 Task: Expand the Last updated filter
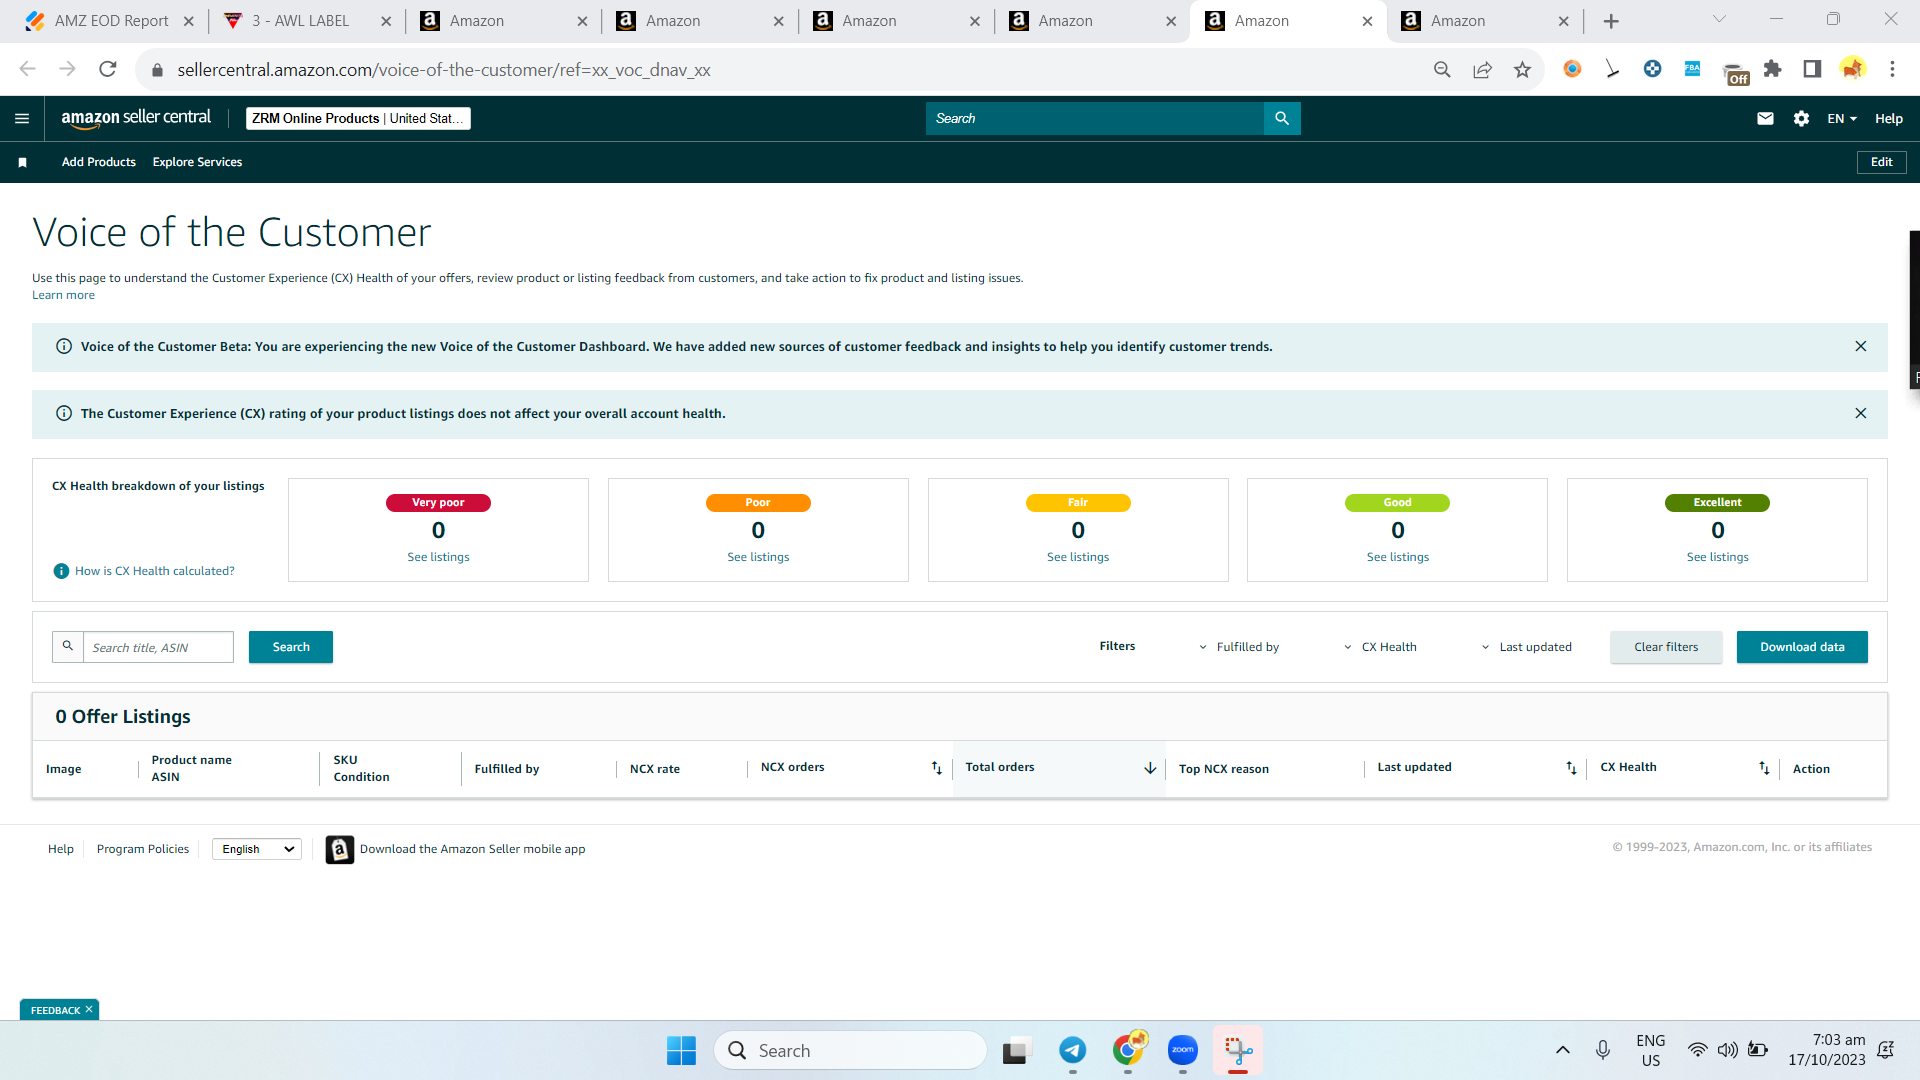pyautogui.click(x=1526, y=647)
